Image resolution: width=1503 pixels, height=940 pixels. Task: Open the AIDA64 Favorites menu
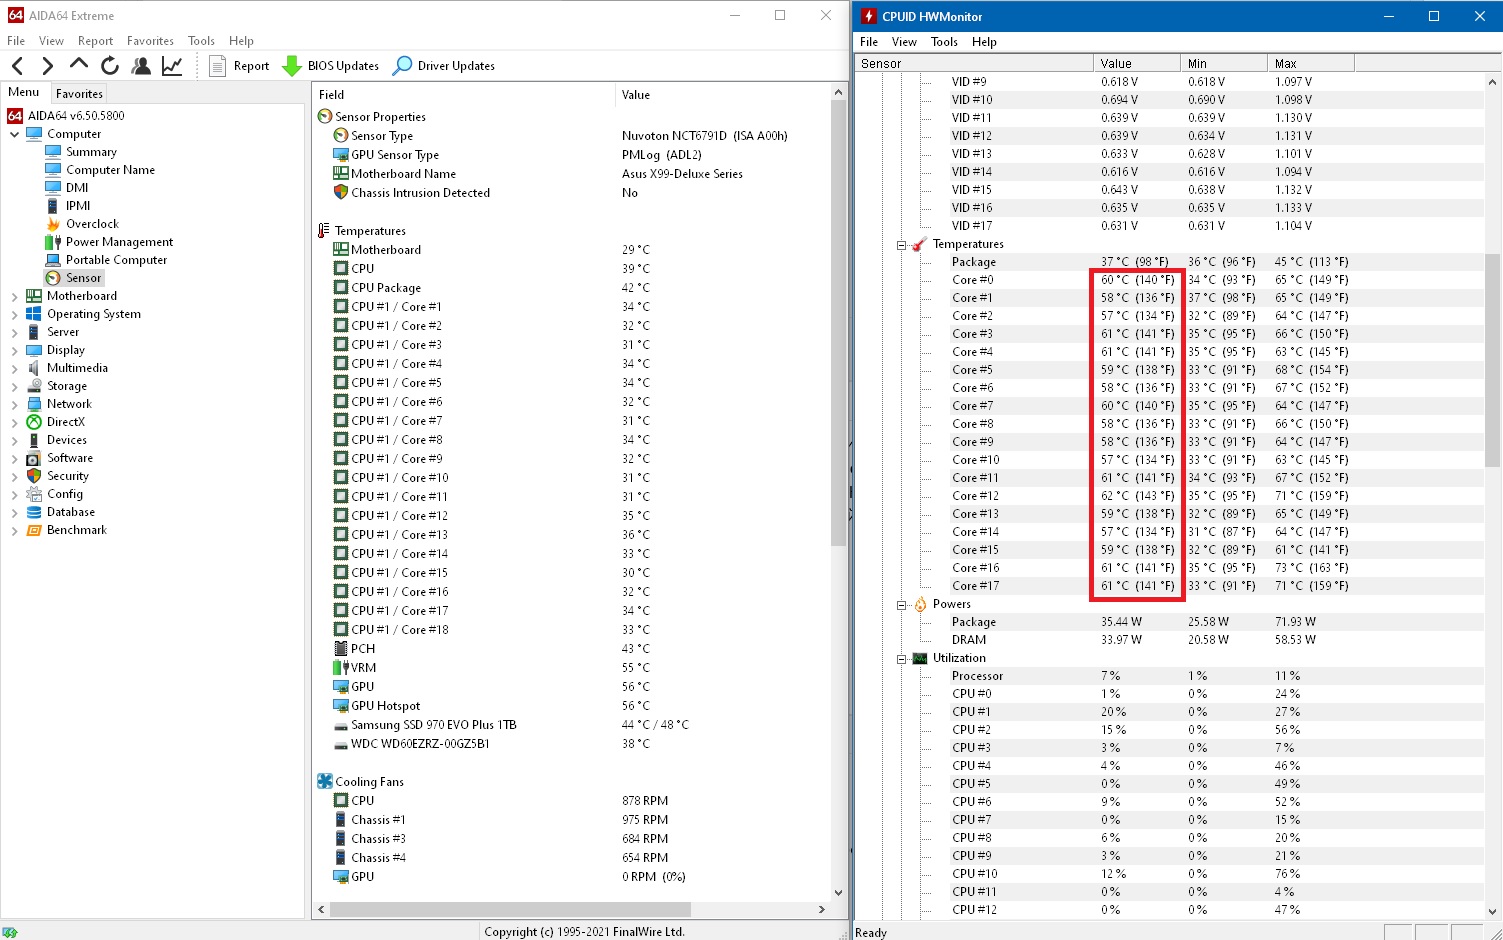(x=150, y=41)
